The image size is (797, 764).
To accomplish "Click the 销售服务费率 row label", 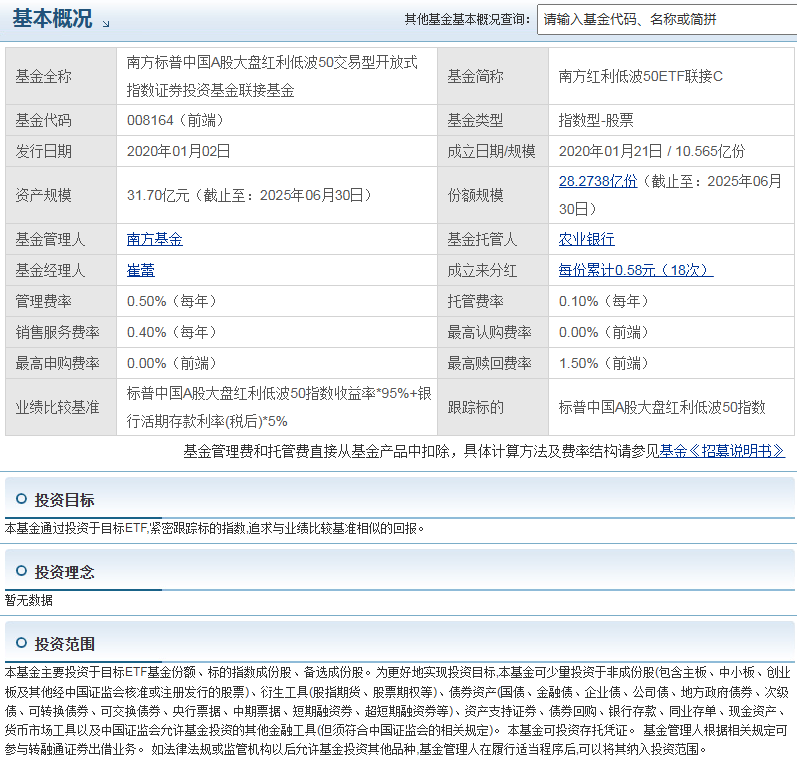I will pos(57,332).
